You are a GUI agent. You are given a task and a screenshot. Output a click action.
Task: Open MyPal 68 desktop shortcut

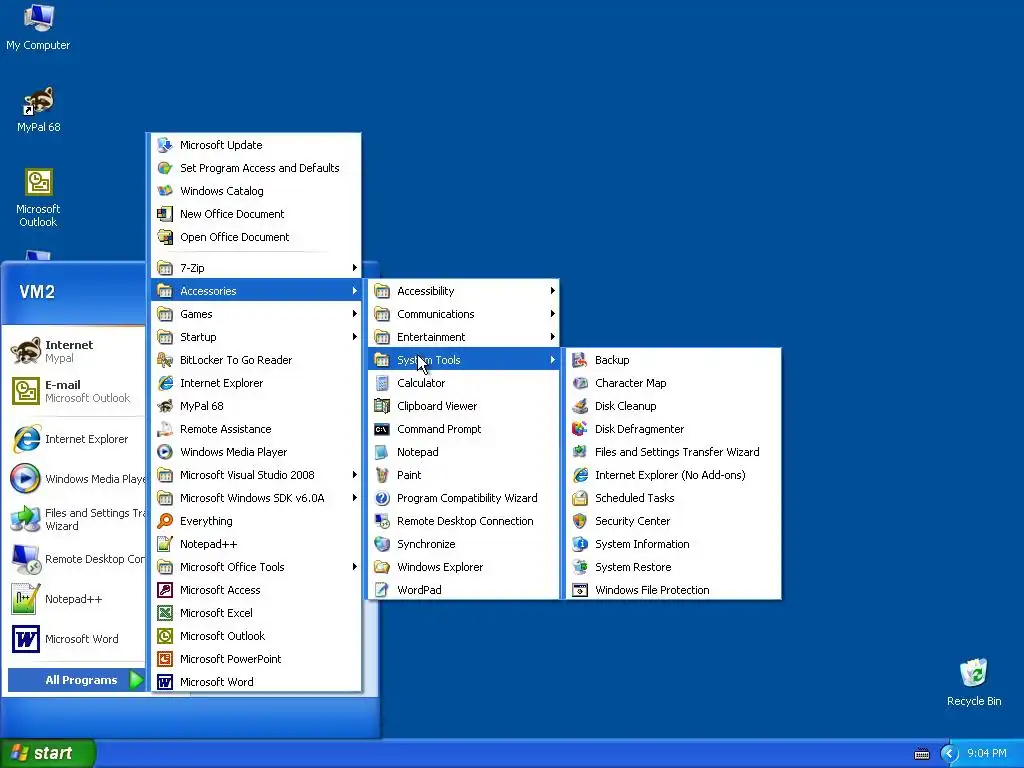pos(38,110)
